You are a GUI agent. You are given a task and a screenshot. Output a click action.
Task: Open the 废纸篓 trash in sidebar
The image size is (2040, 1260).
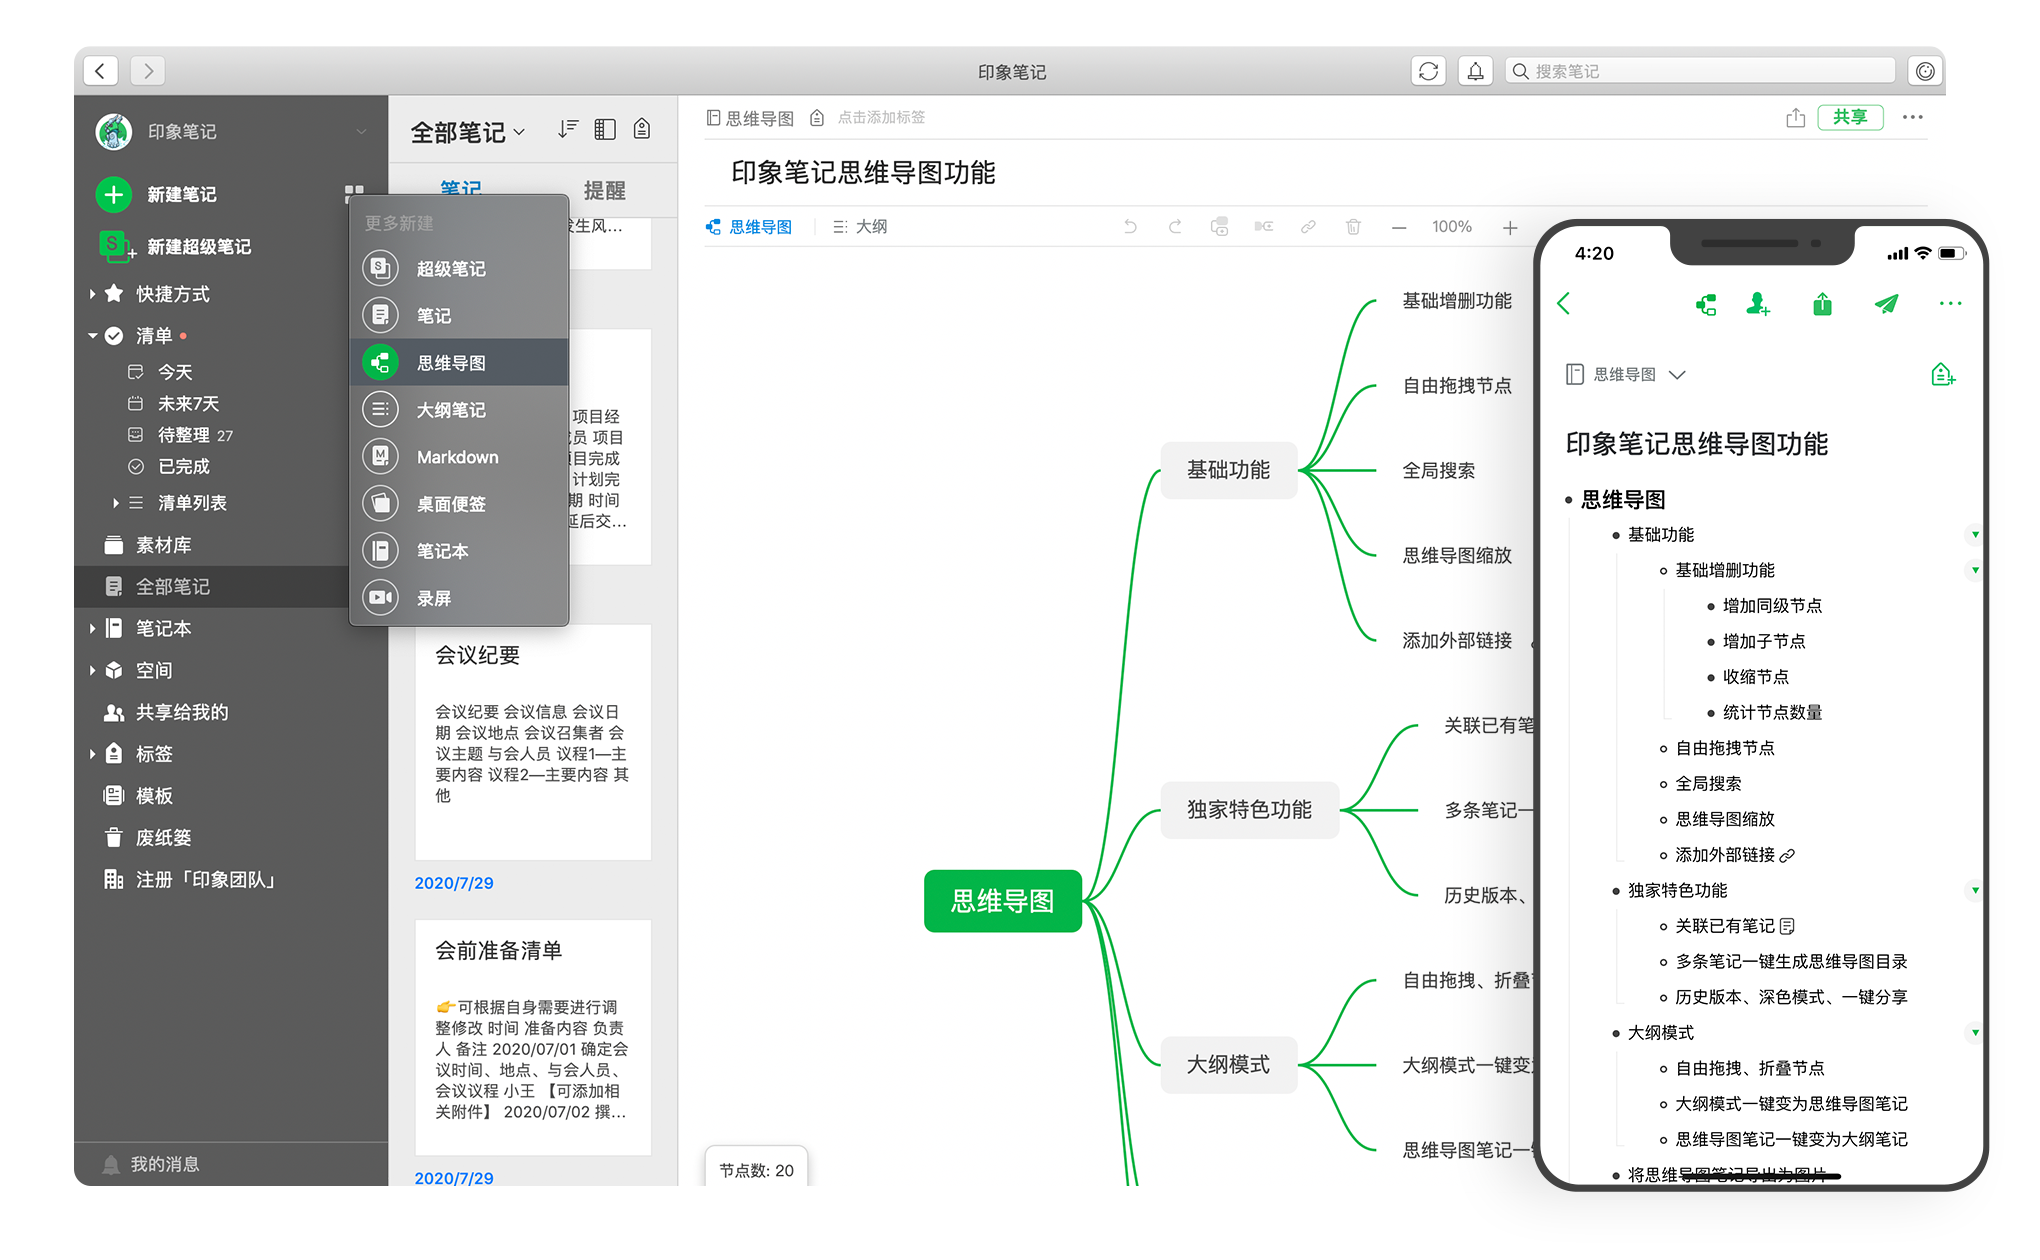(x=150, y=838)
